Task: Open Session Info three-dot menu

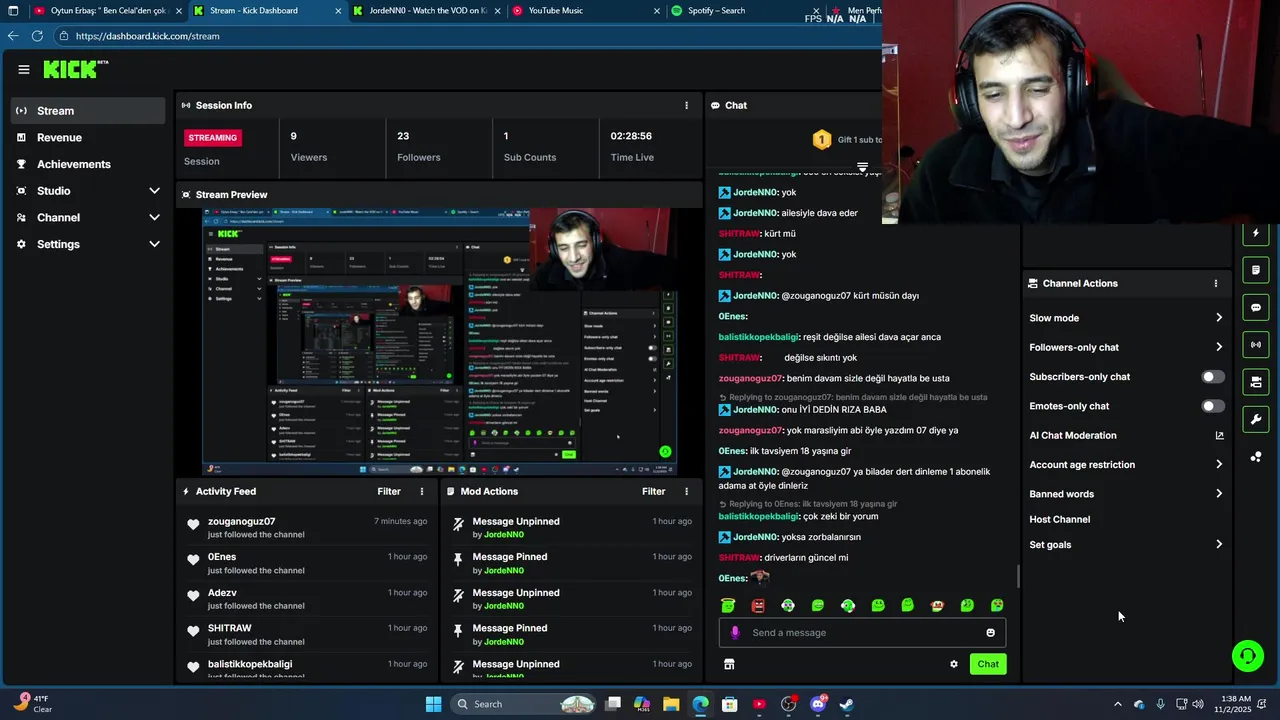Action: tap(686, 105)
